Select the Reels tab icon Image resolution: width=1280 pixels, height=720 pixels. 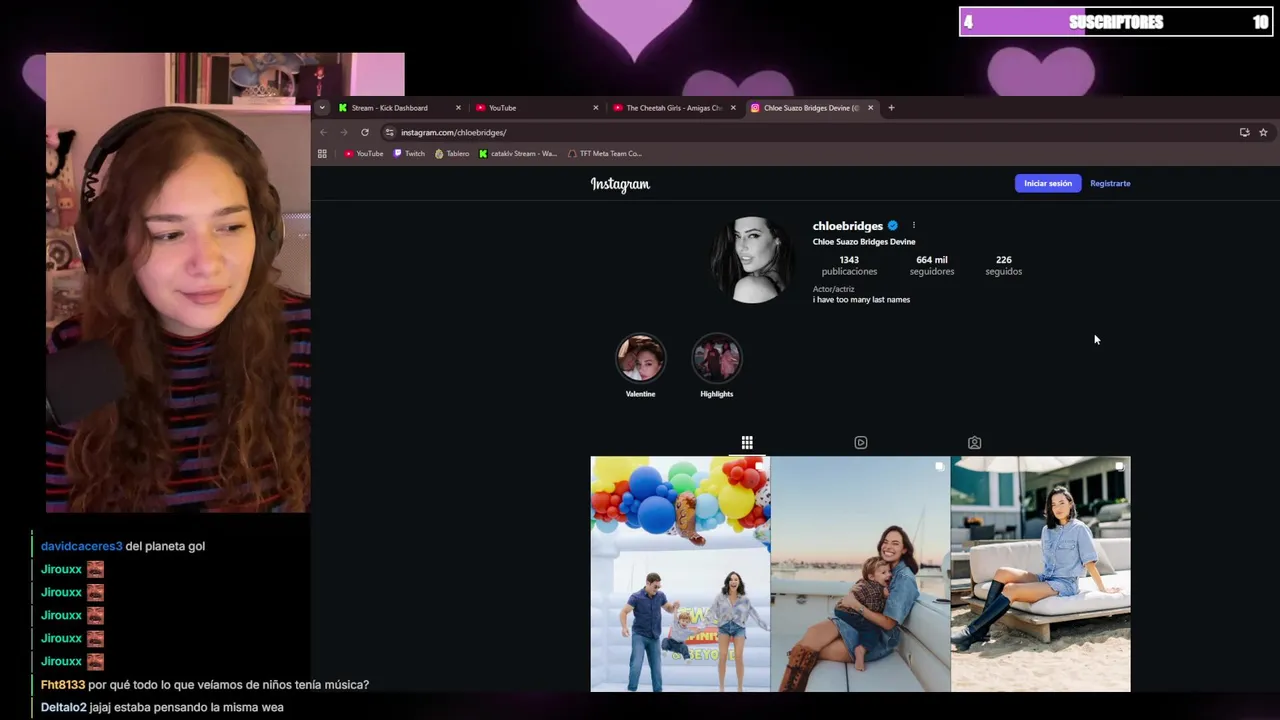click(x=861, y=442)
